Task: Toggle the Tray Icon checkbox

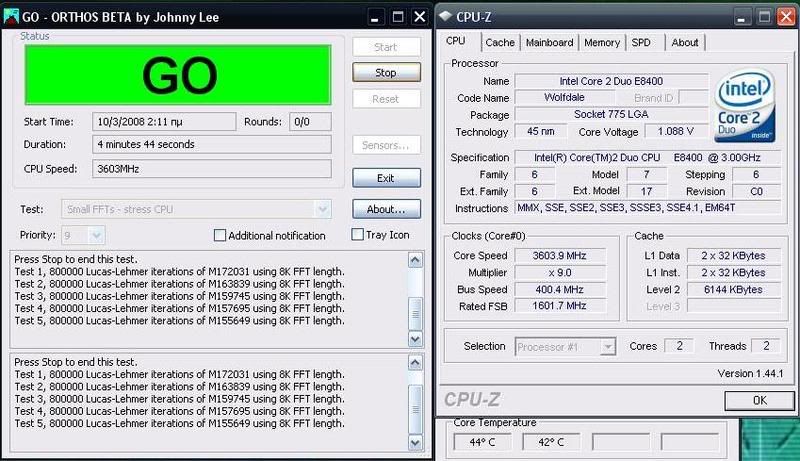Action: pos(358,234)
